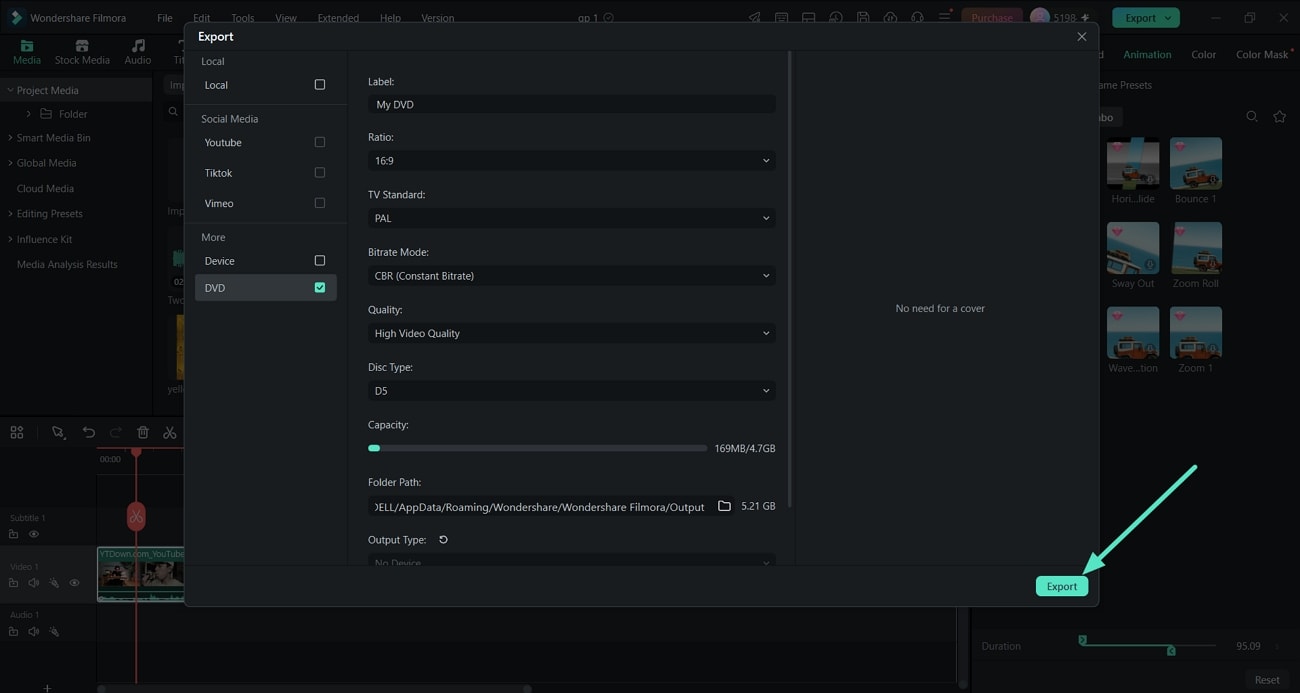Open the Disc Type D5 dropdown
The image size is (1300, 693).
(x=571, y=391)
